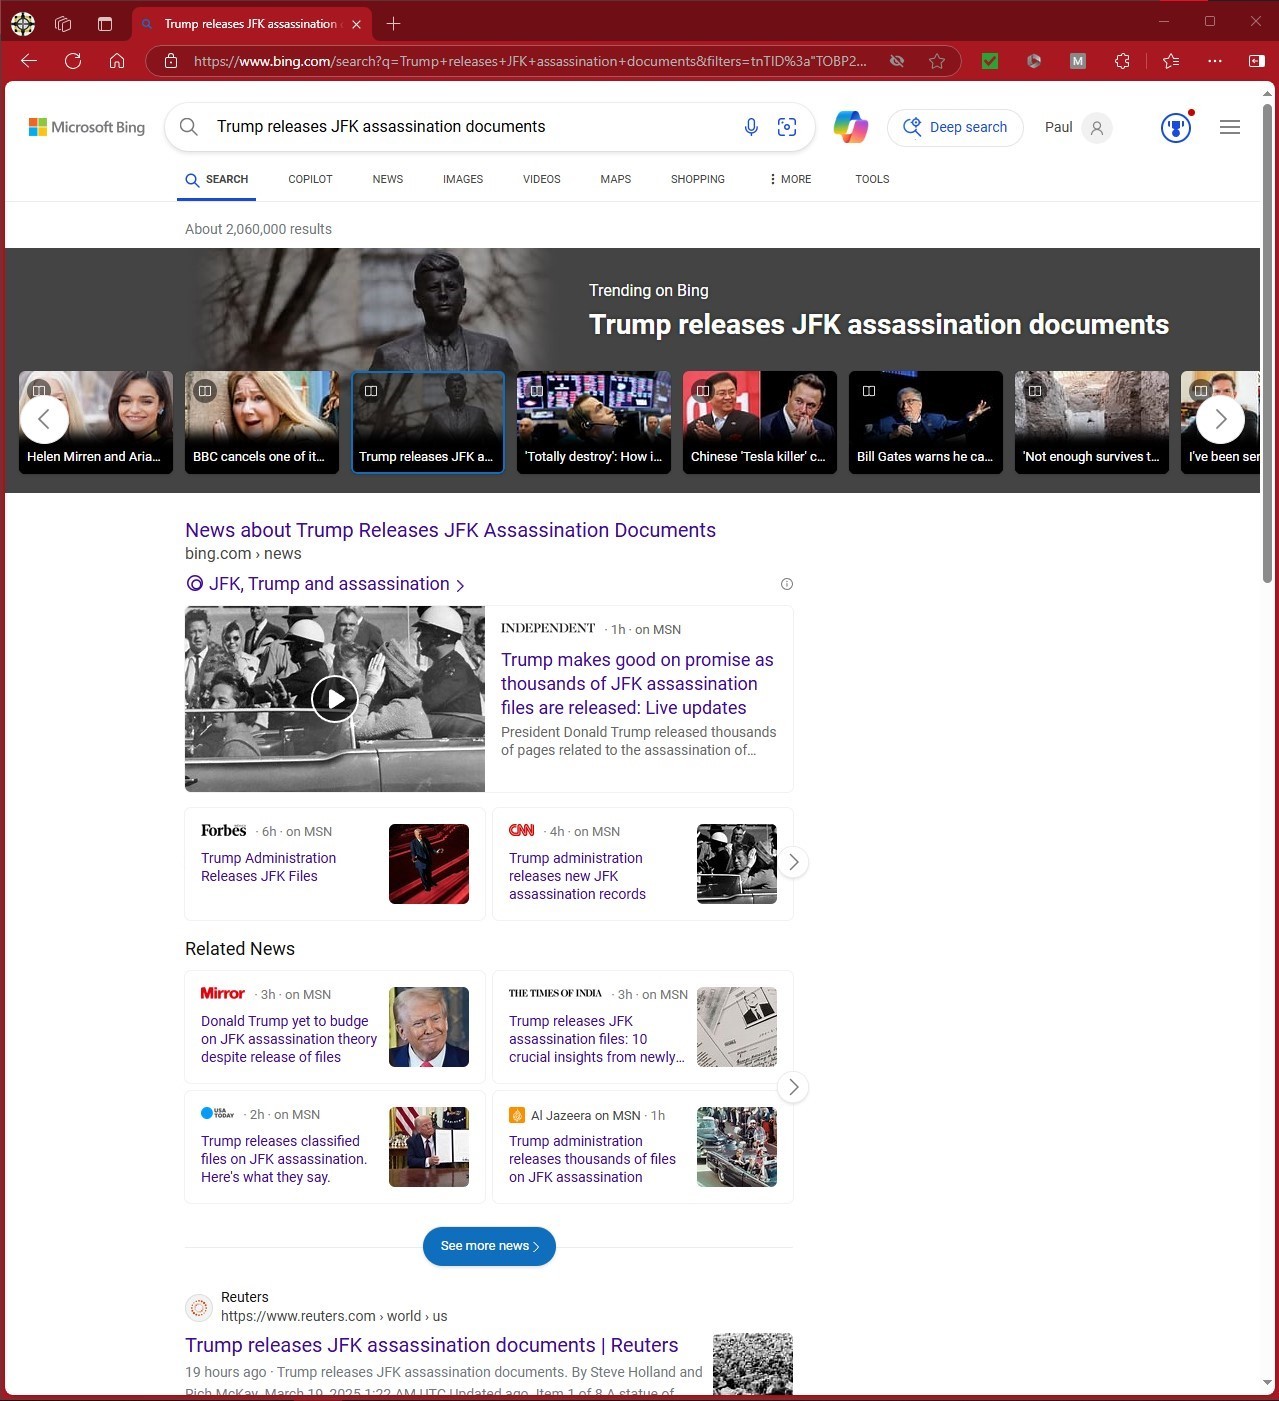The height and width of the screenshot is (1401, 1279).
Task: Show more top news cards with arrow
Action: (x=793, y=862)
